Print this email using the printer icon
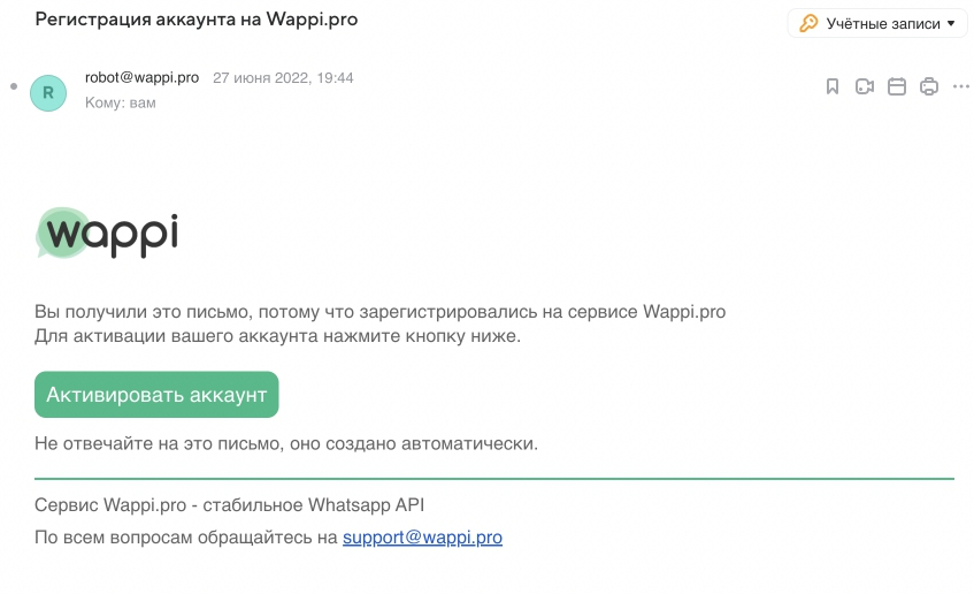The width and height of the screenshot is (974, 595). pyautogui.click(x=929, y=86)
